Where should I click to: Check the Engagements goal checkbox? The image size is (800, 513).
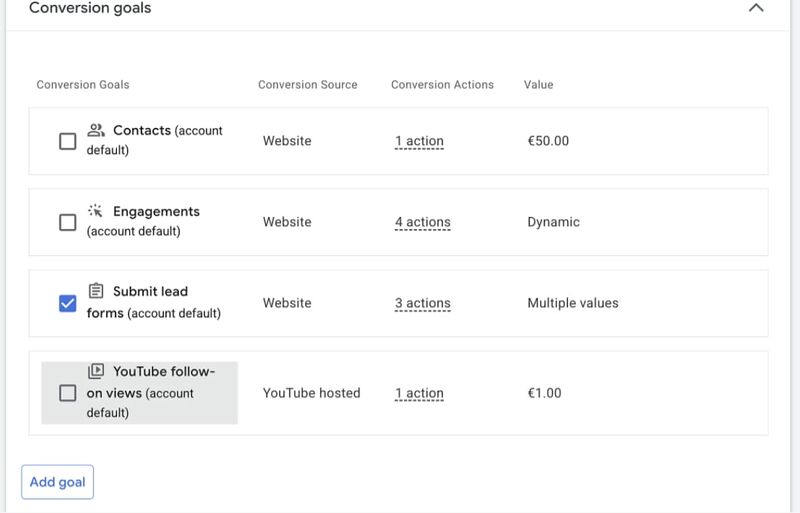tap(68, 222)
